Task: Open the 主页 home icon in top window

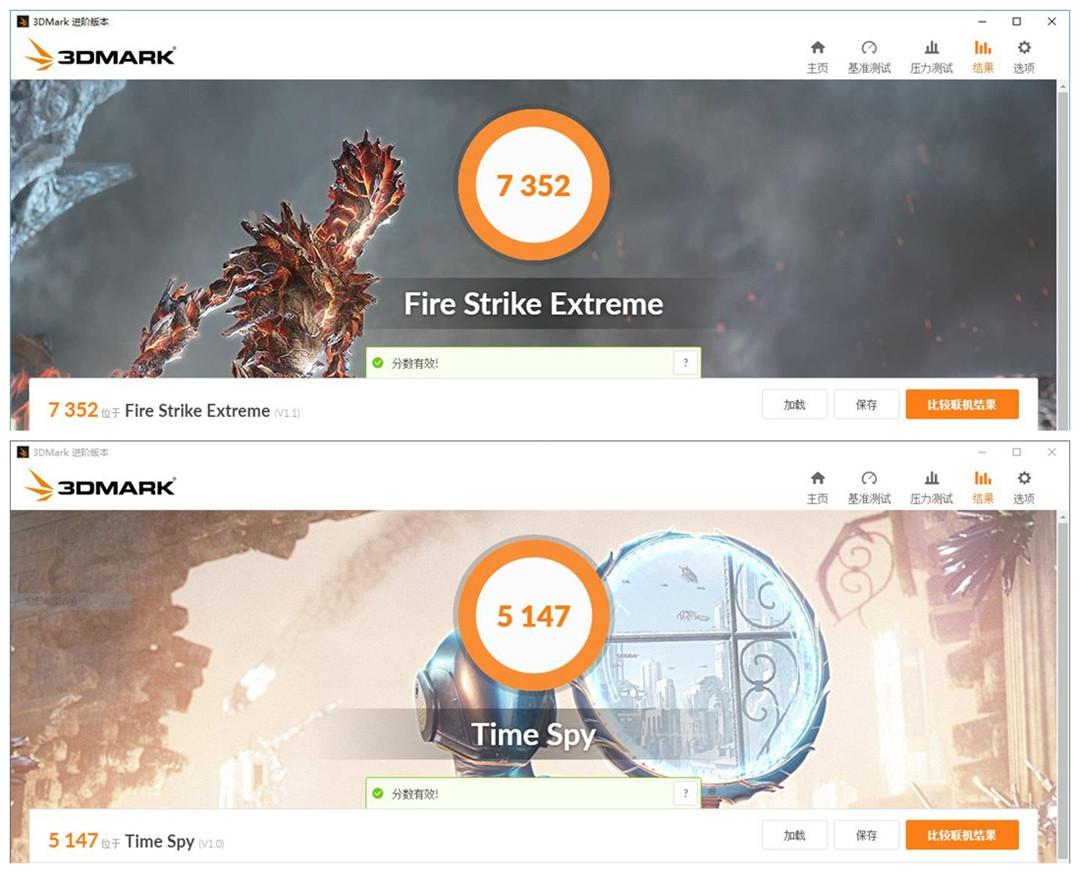Action: click(818, 57)
